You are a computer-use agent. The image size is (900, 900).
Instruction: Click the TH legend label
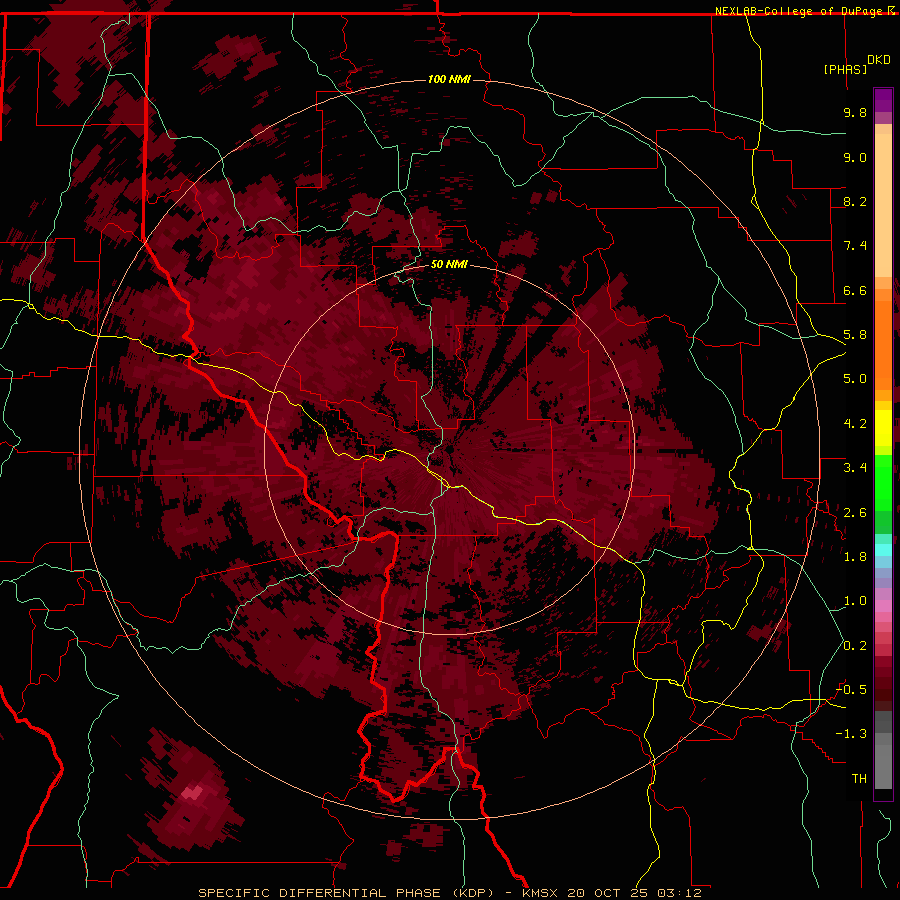click(x=859, y=779)
